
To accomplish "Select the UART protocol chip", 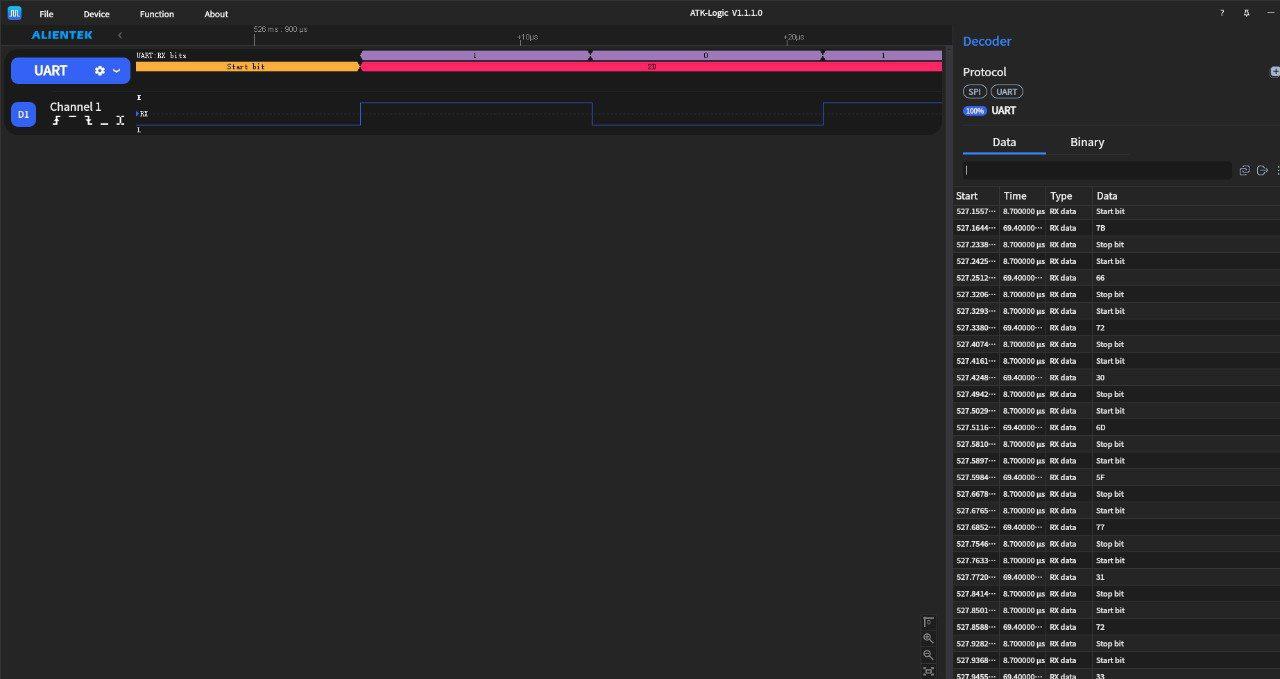I will tap(1007, 91).
